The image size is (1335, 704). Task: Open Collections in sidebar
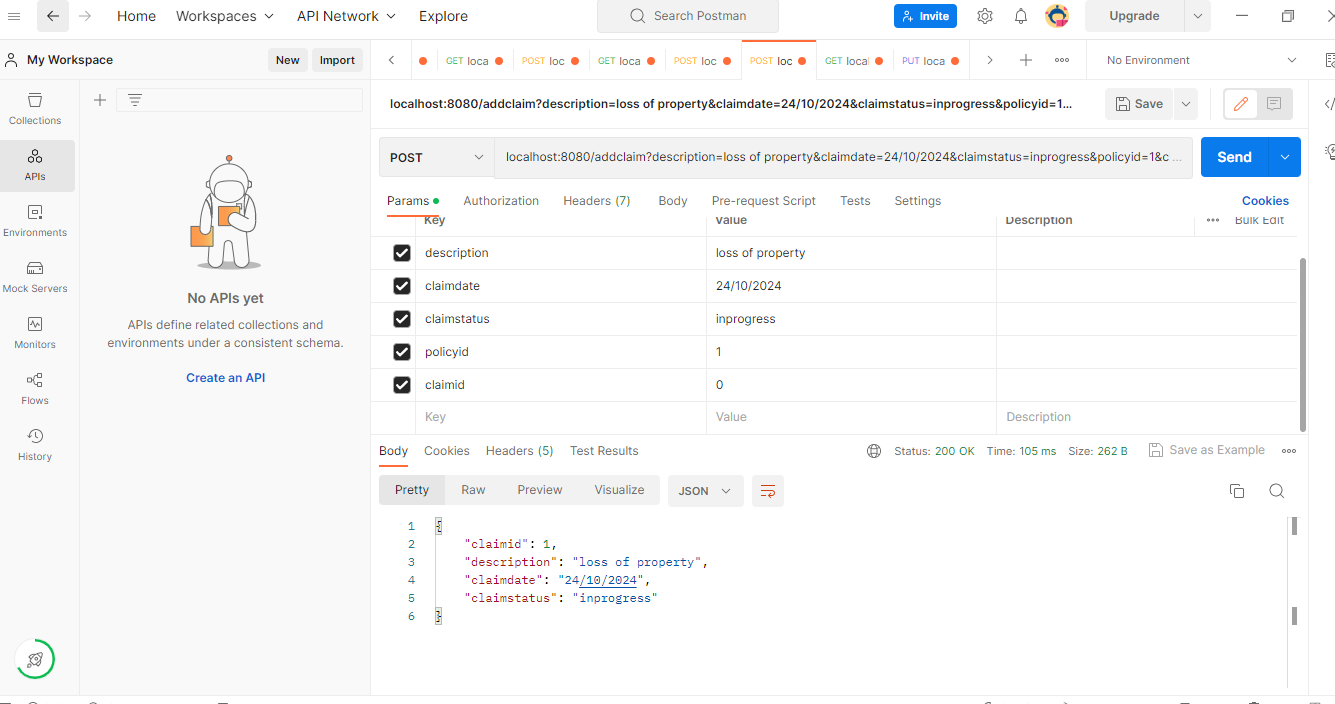click(35, 109)
